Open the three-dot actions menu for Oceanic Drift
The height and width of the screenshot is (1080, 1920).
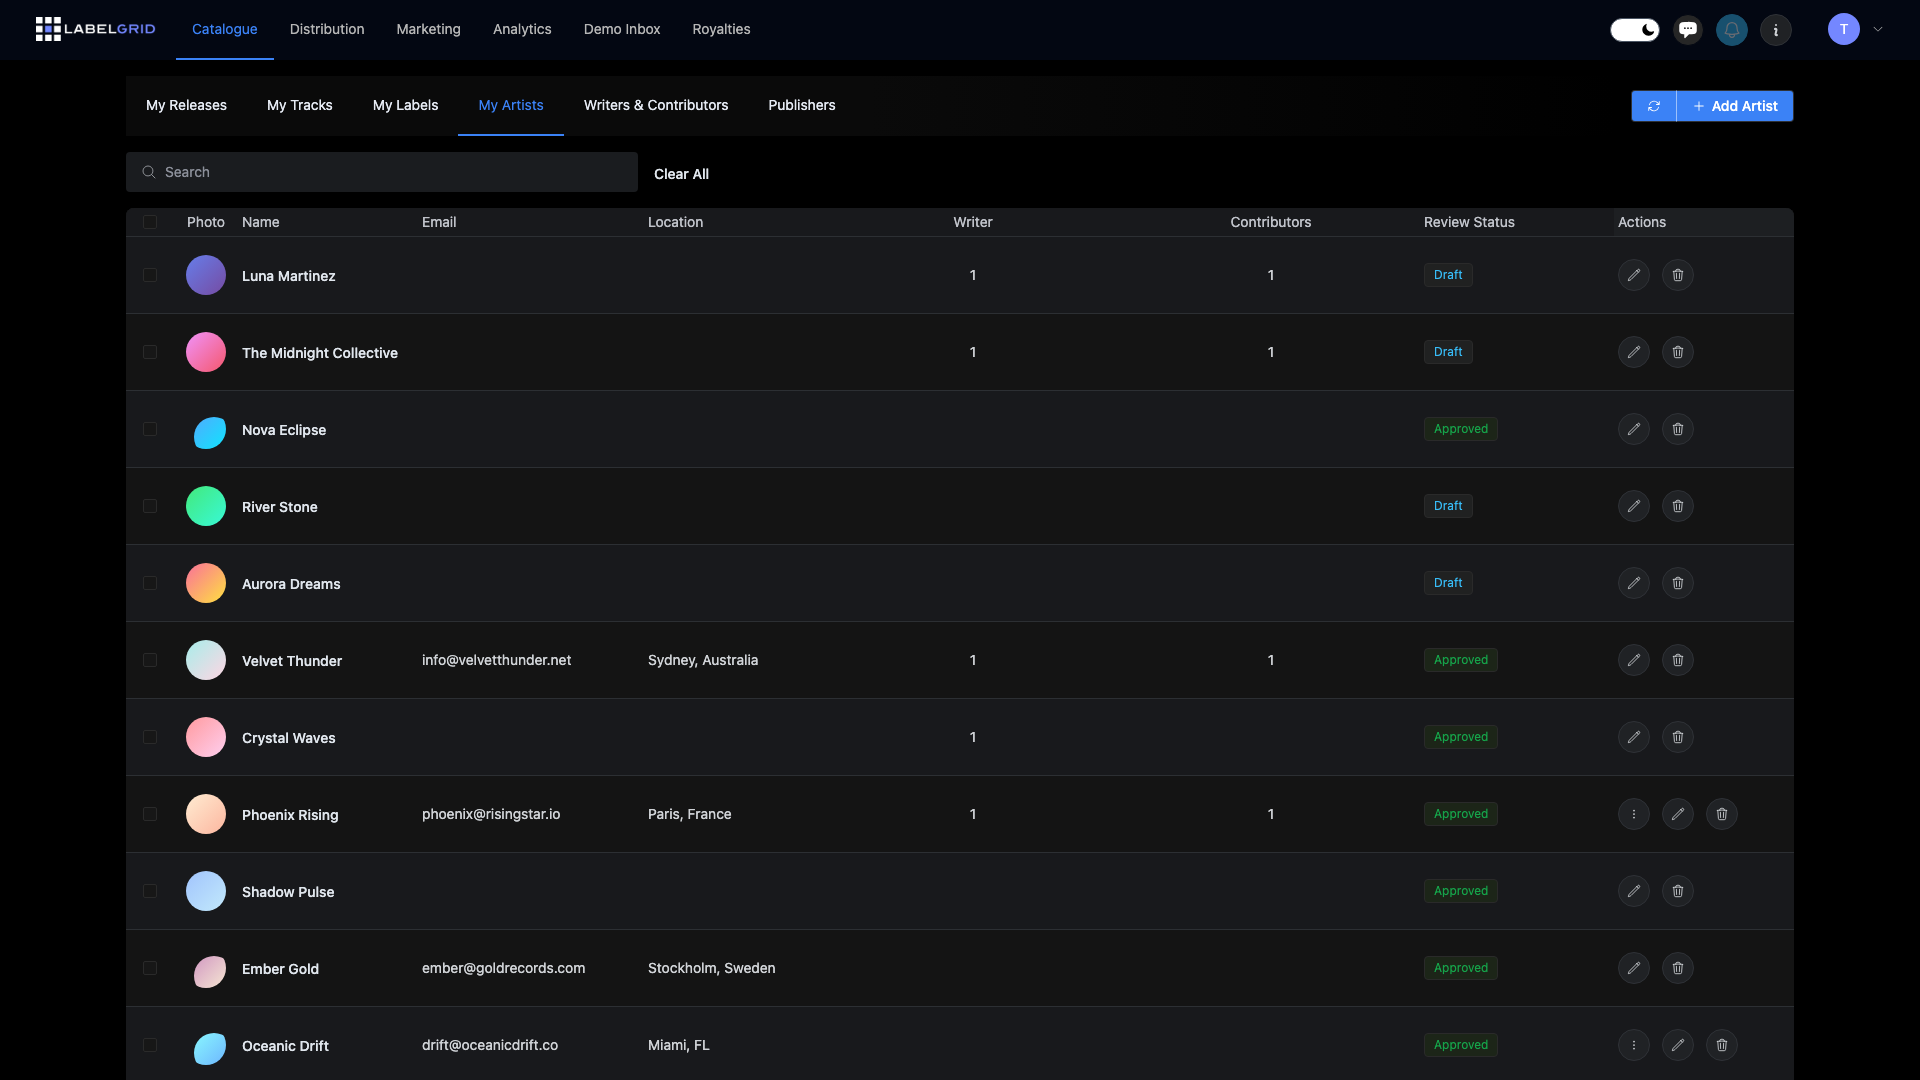[1634, 1045]
